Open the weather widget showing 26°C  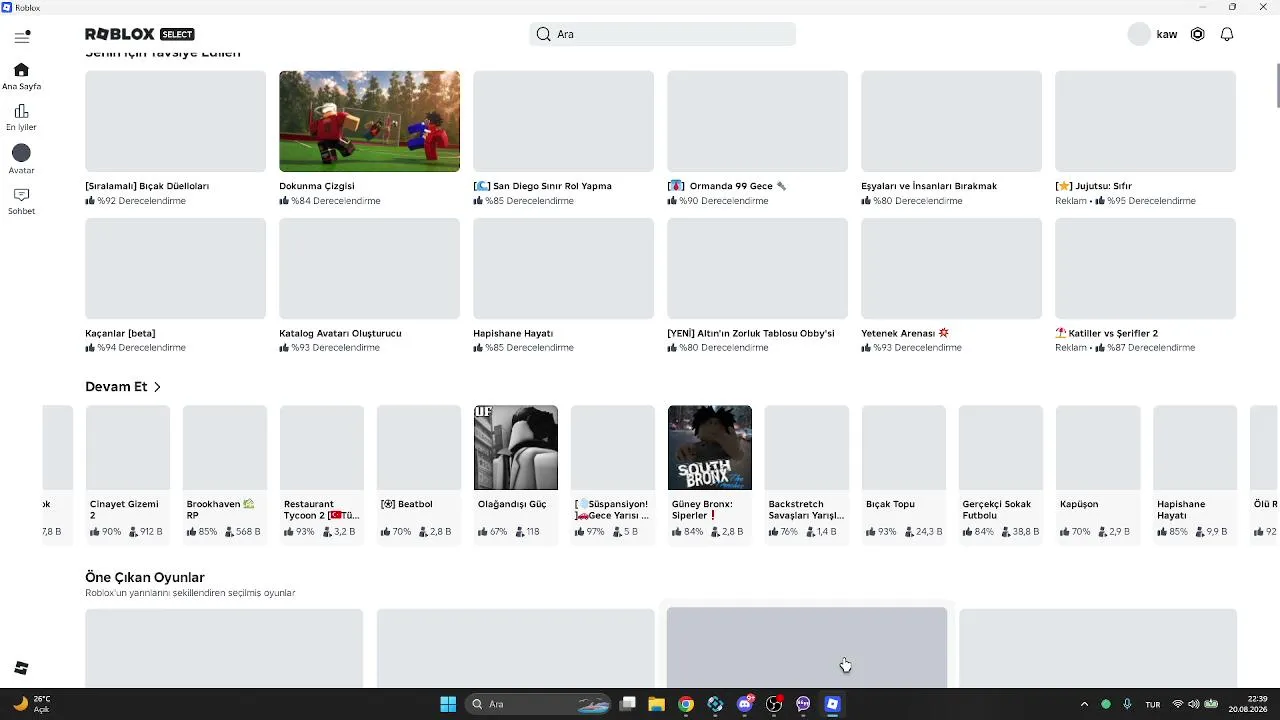pos(30,704)
